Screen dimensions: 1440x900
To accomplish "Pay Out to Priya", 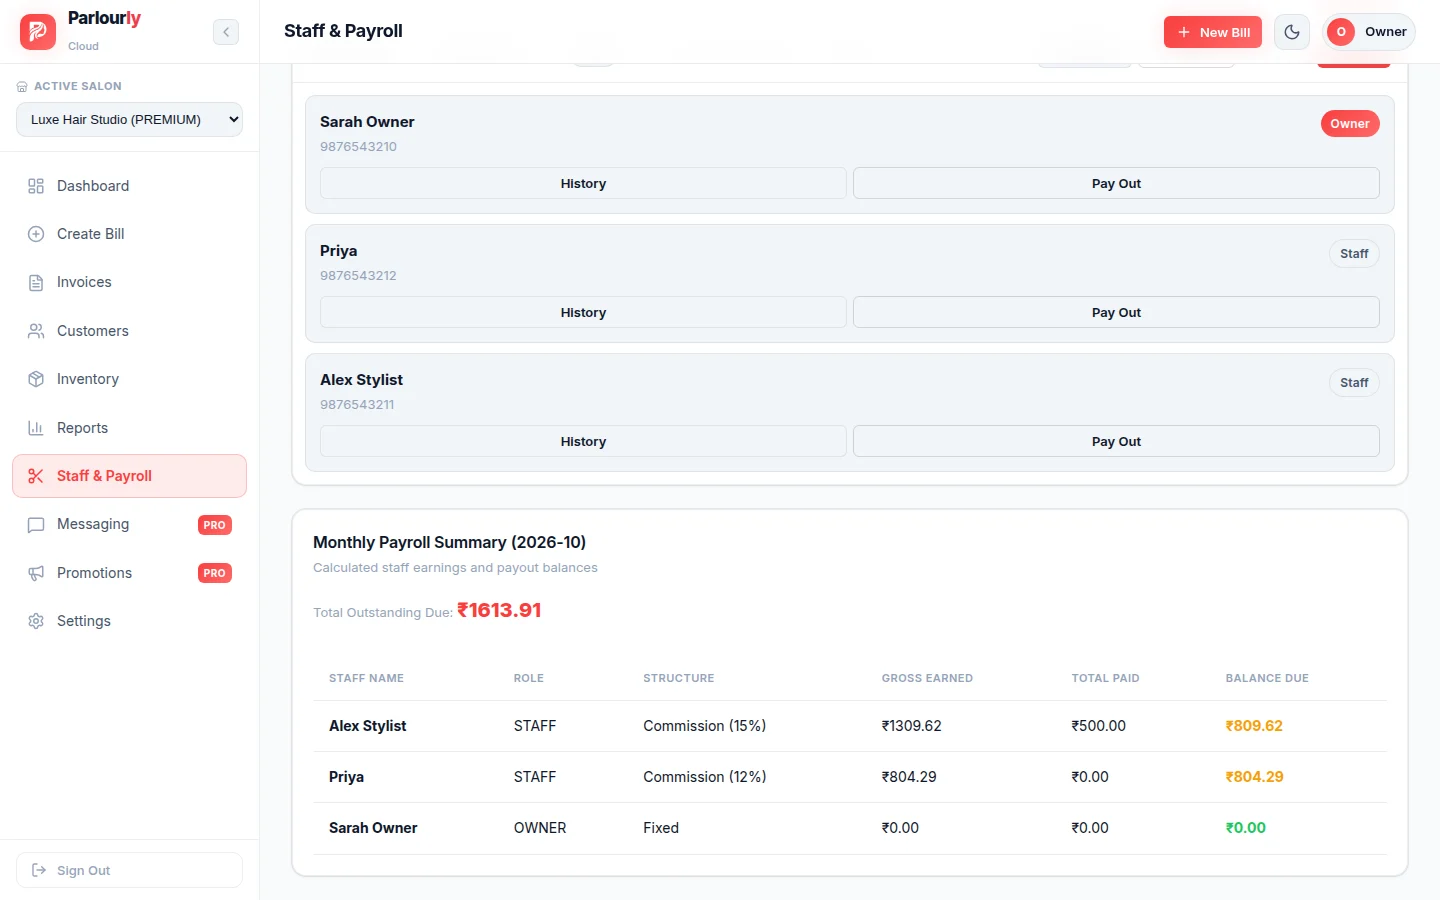I will tap(1116, 312).
